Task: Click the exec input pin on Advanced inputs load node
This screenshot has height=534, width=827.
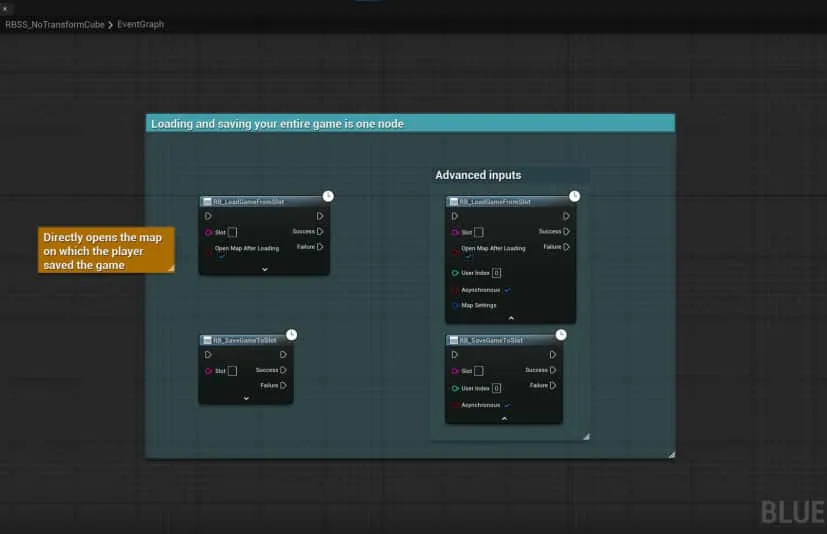Action: pyautogui.click(x=455, y=216)
